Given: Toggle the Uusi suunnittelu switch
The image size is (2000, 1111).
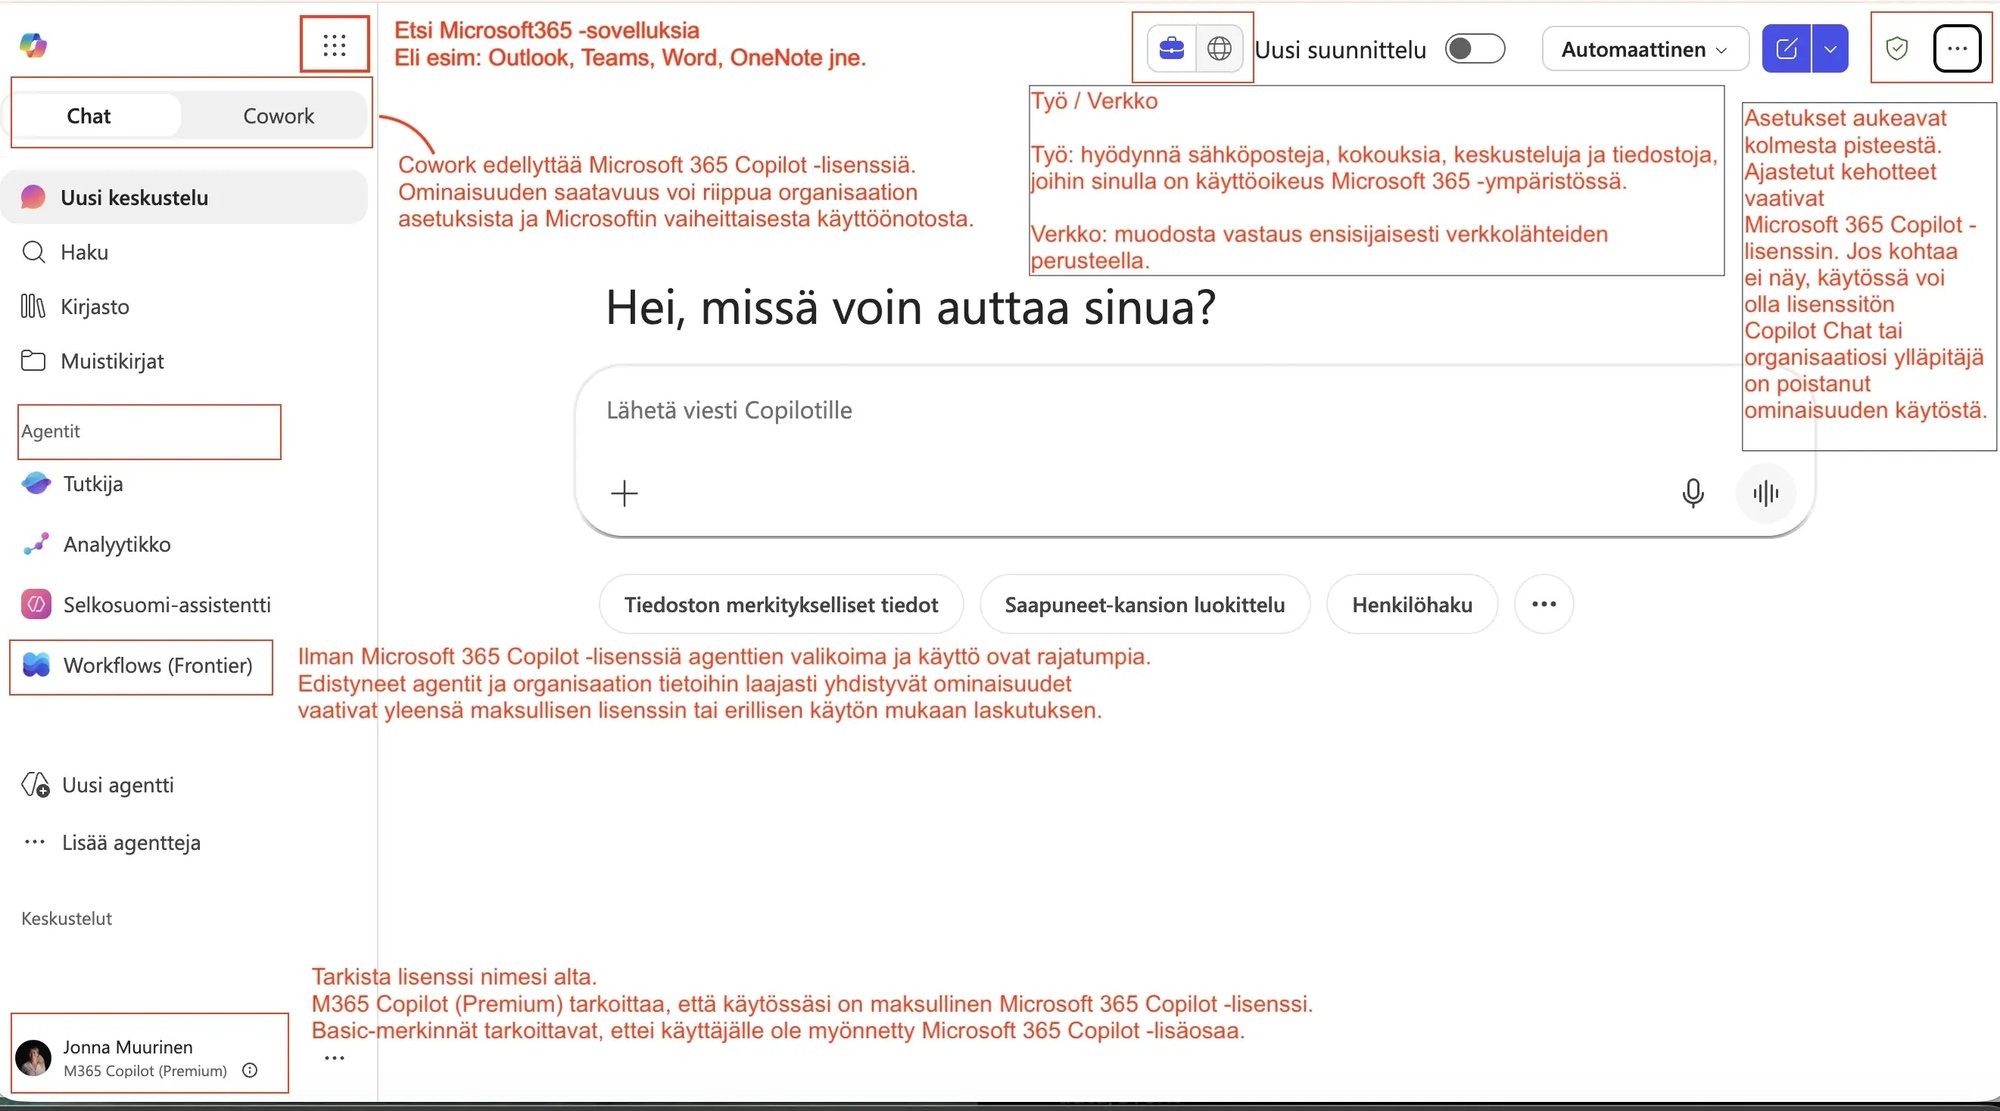Looking at the screenshot, I should 1475,49.
